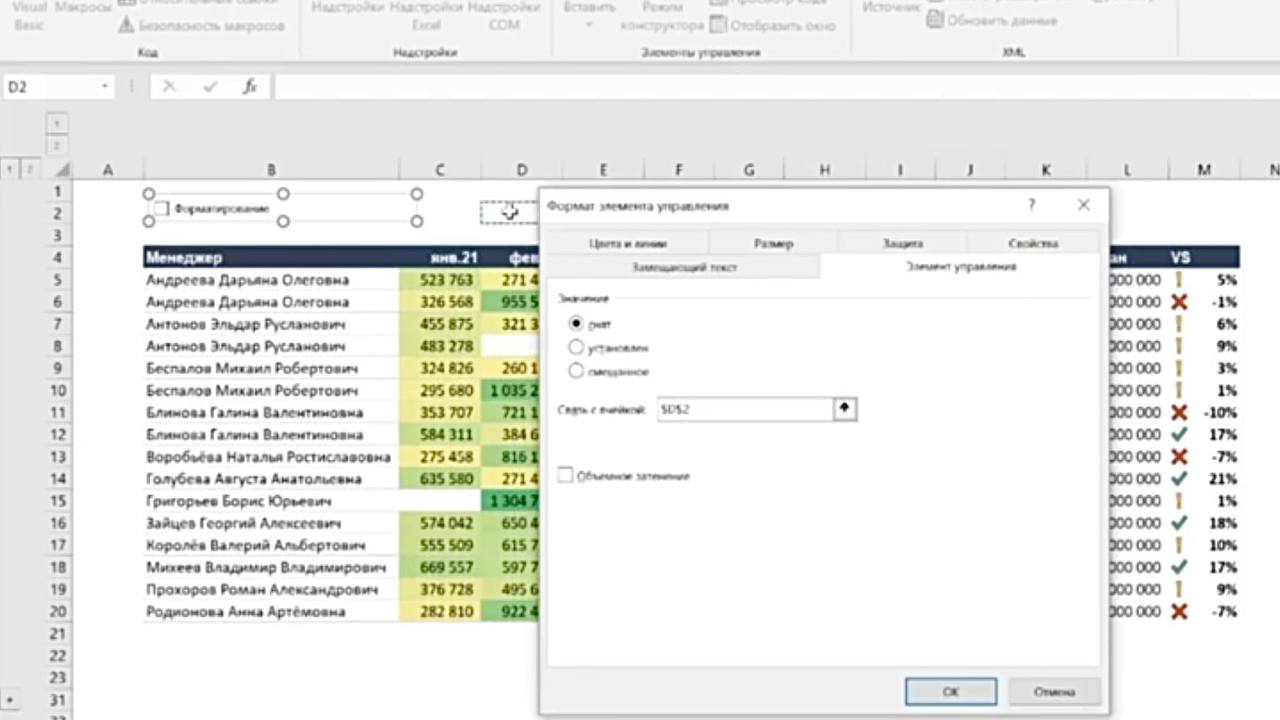This screenshot has width=1280, height=720.
Task: Toggle the Форматирование checkbox on the sheet
Action: point(161,209)
